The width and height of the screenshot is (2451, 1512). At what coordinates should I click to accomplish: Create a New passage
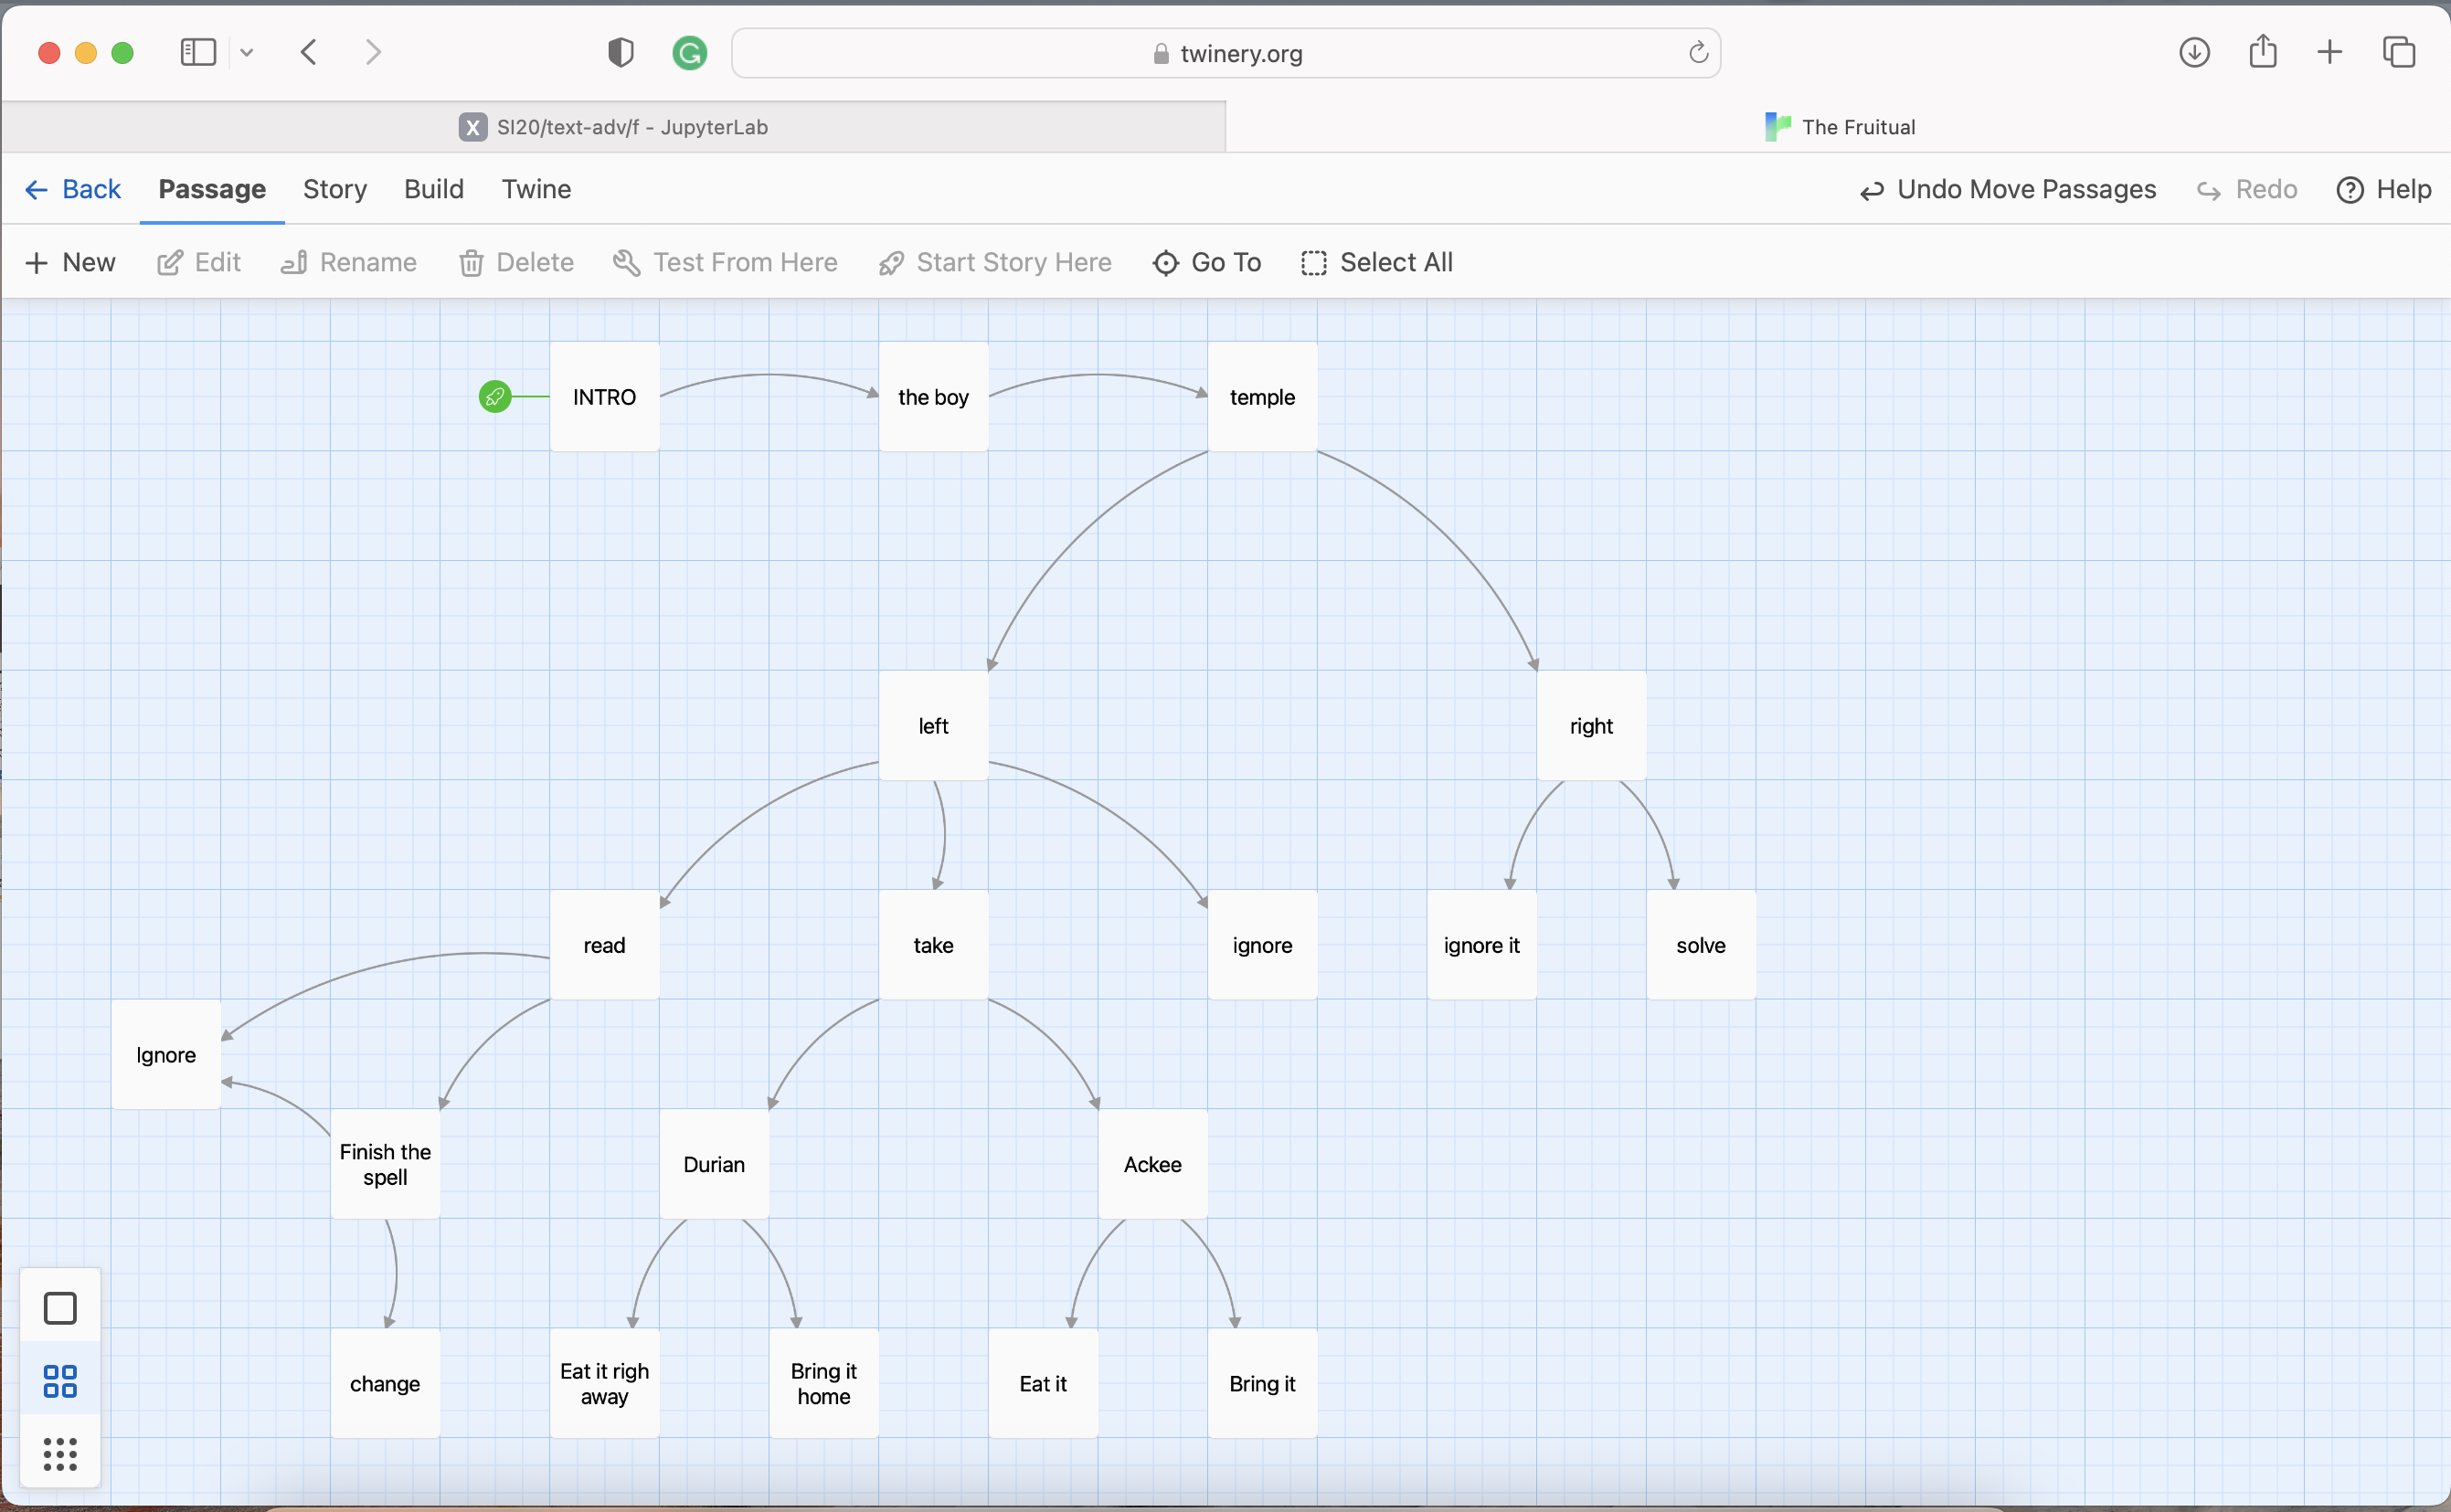click(70, 262)
